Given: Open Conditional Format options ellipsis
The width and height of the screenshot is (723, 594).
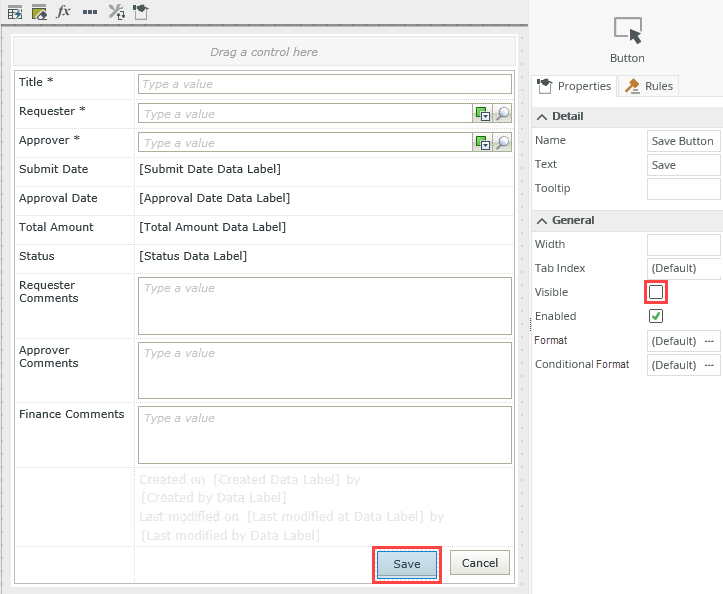Looking at the screenshot, I should tap(709, 365).
